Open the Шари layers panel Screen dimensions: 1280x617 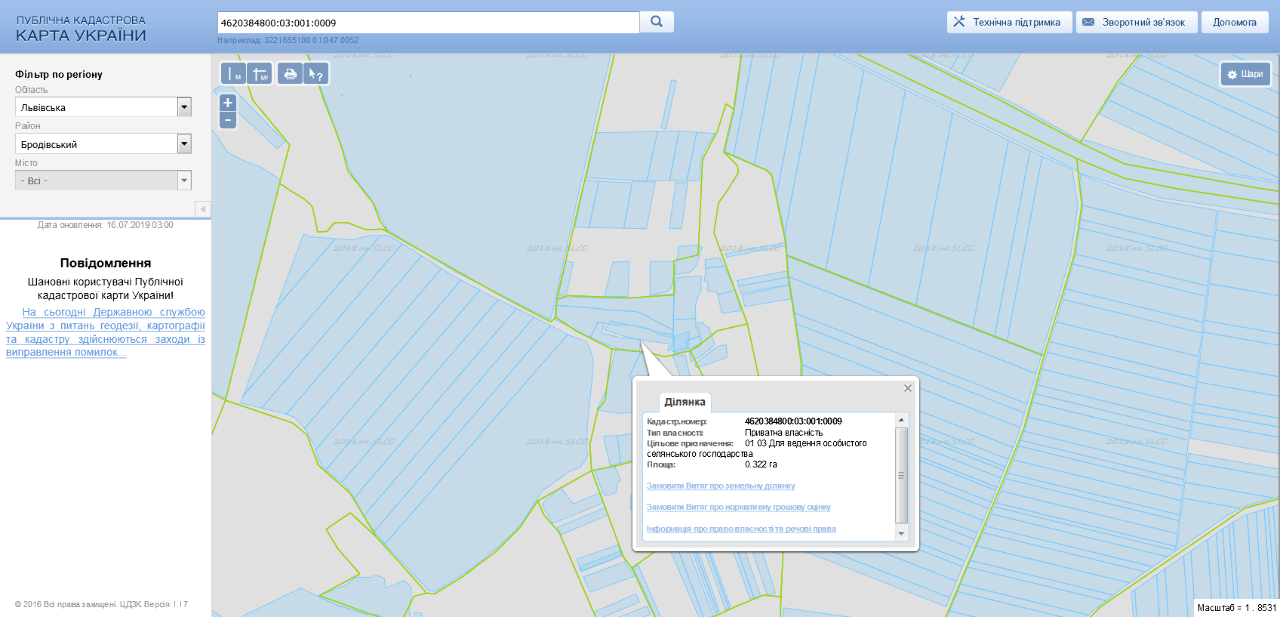(x=1245, y=74)
